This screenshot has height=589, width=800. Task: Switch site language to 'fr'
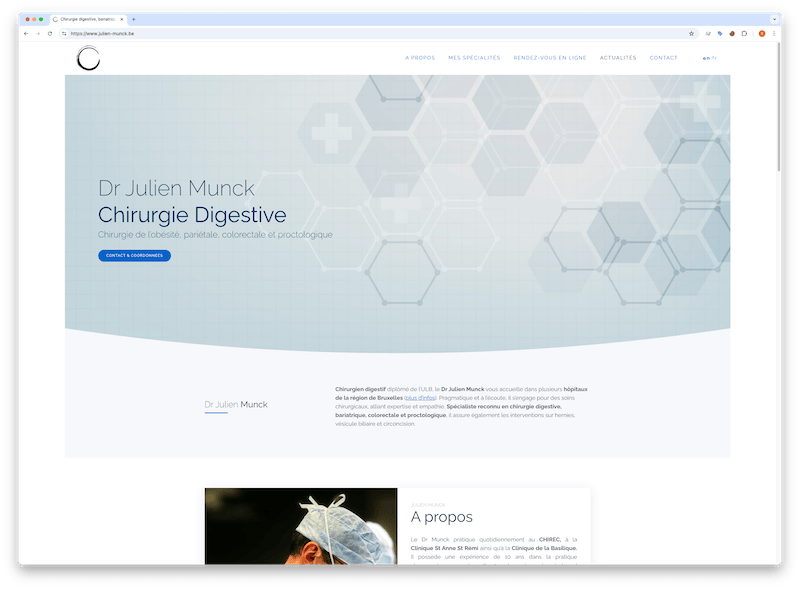coord(714,58)
